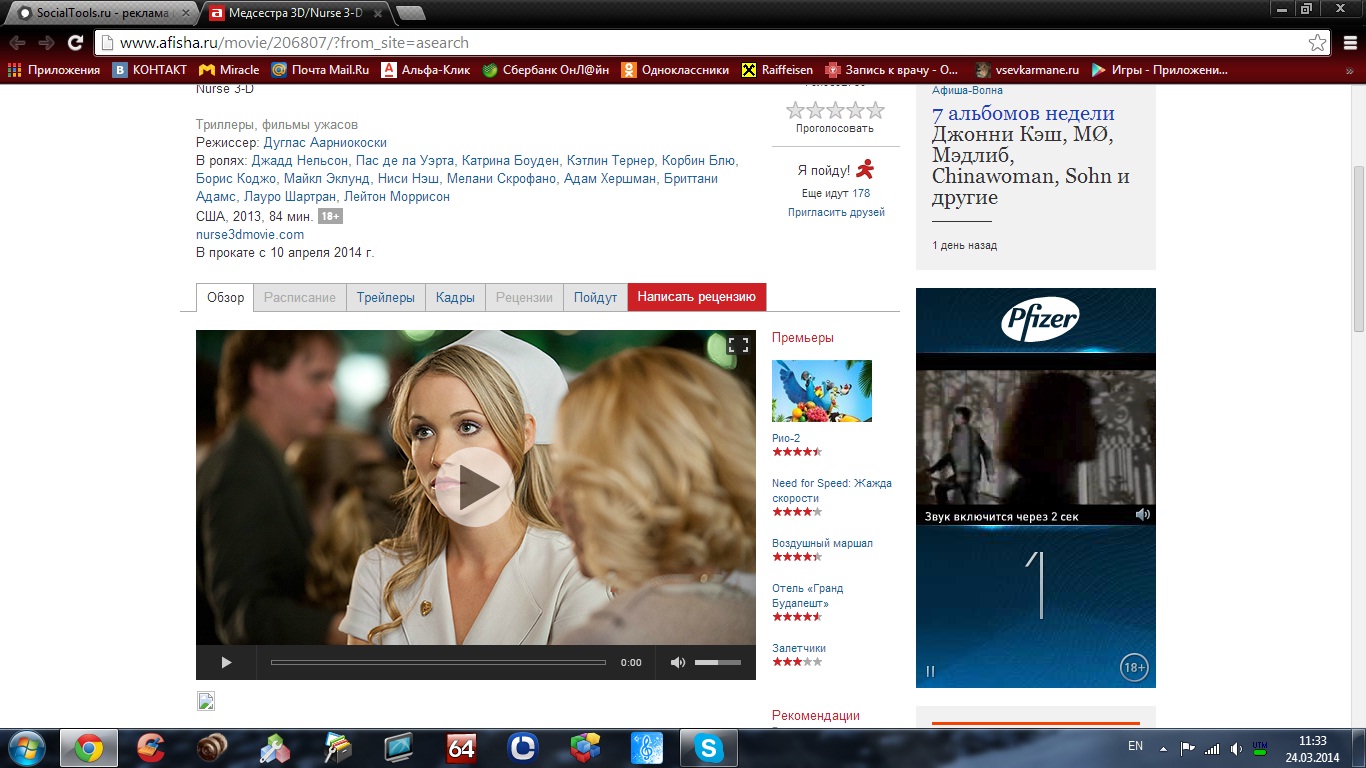Switch to the Расписание tab
This screenshot has height=768, width=1366.
(x=300, y=297)
